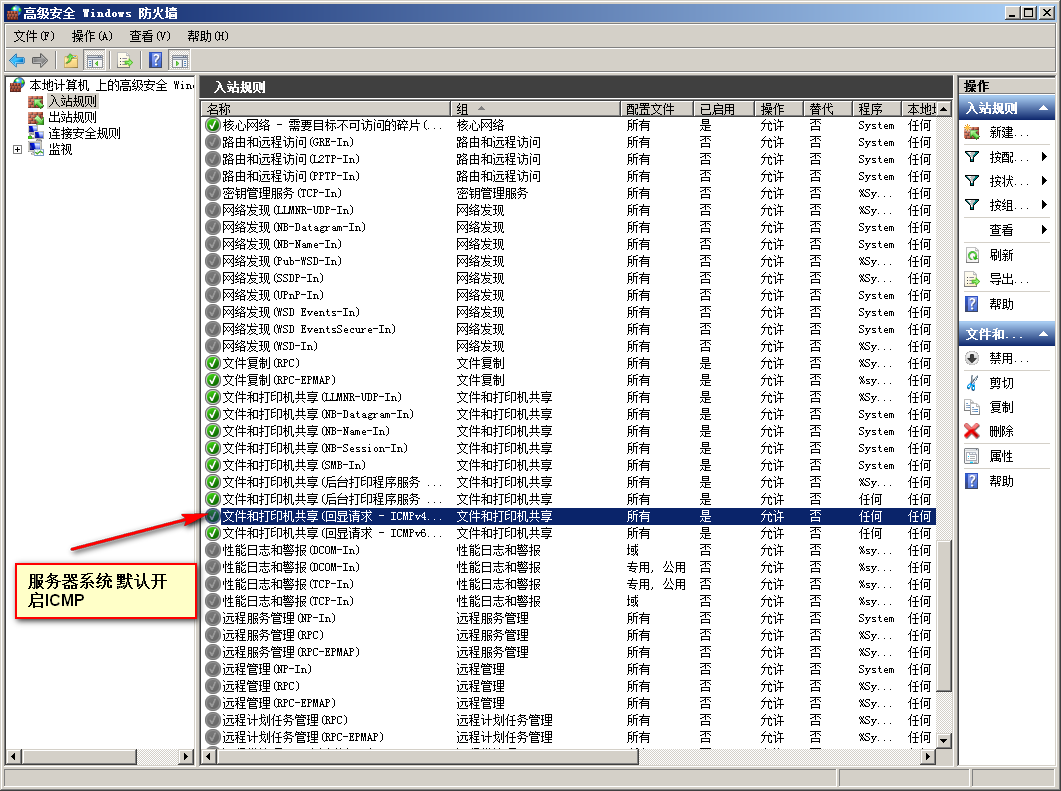Open the 查看 submenu in actions pane
This screenshot has height=791, width=1061.
[1001, 230]
